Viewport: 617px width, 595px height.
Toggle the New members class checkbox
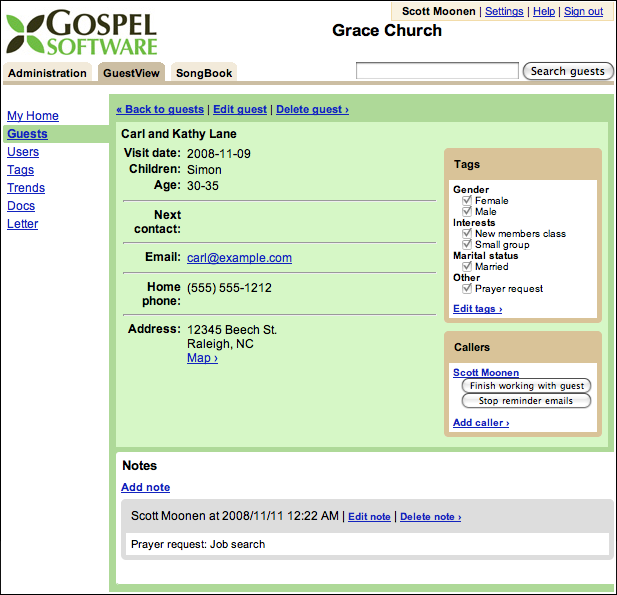[x=467, y=233]
